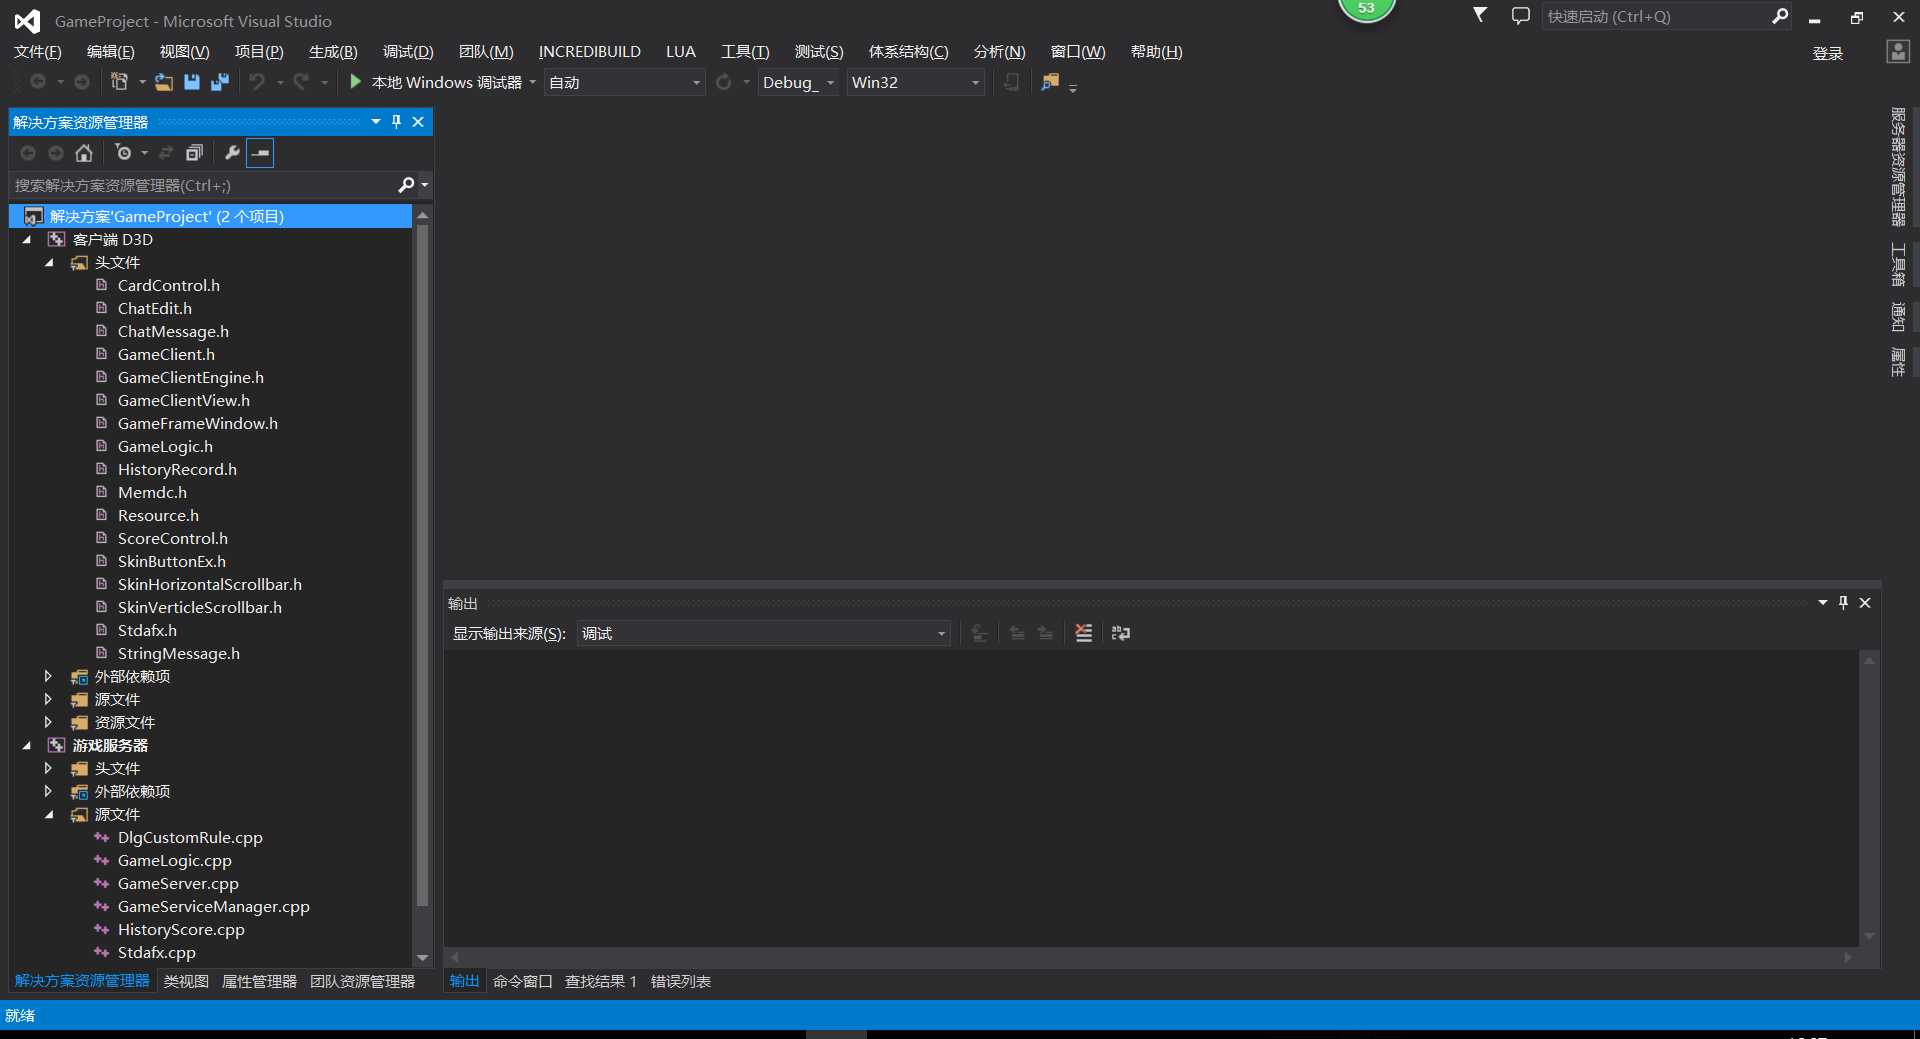Close the Output panel
The width and height of the screenshot is (1920, 1039).
click(x=1865, y=603)
